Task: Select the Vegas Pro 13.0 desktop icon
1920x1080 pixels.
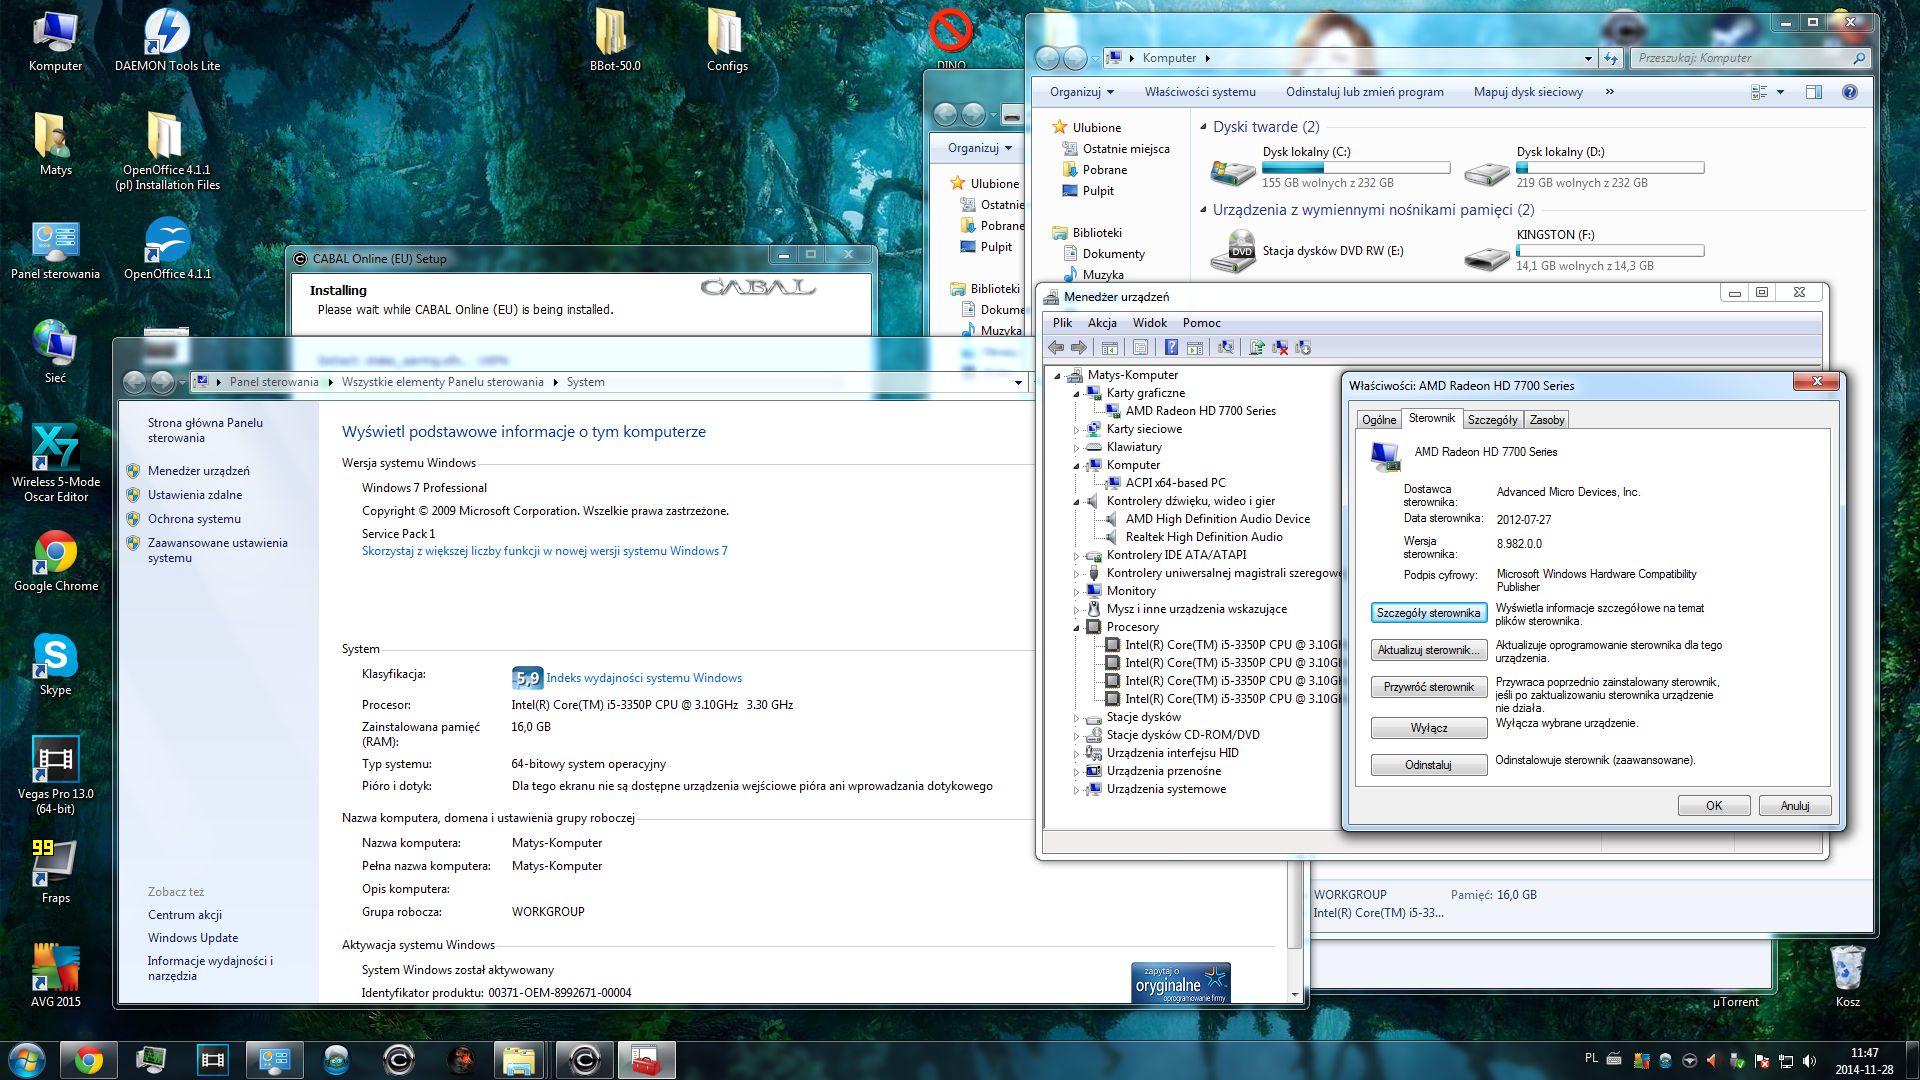Action: tap(56, 775)
